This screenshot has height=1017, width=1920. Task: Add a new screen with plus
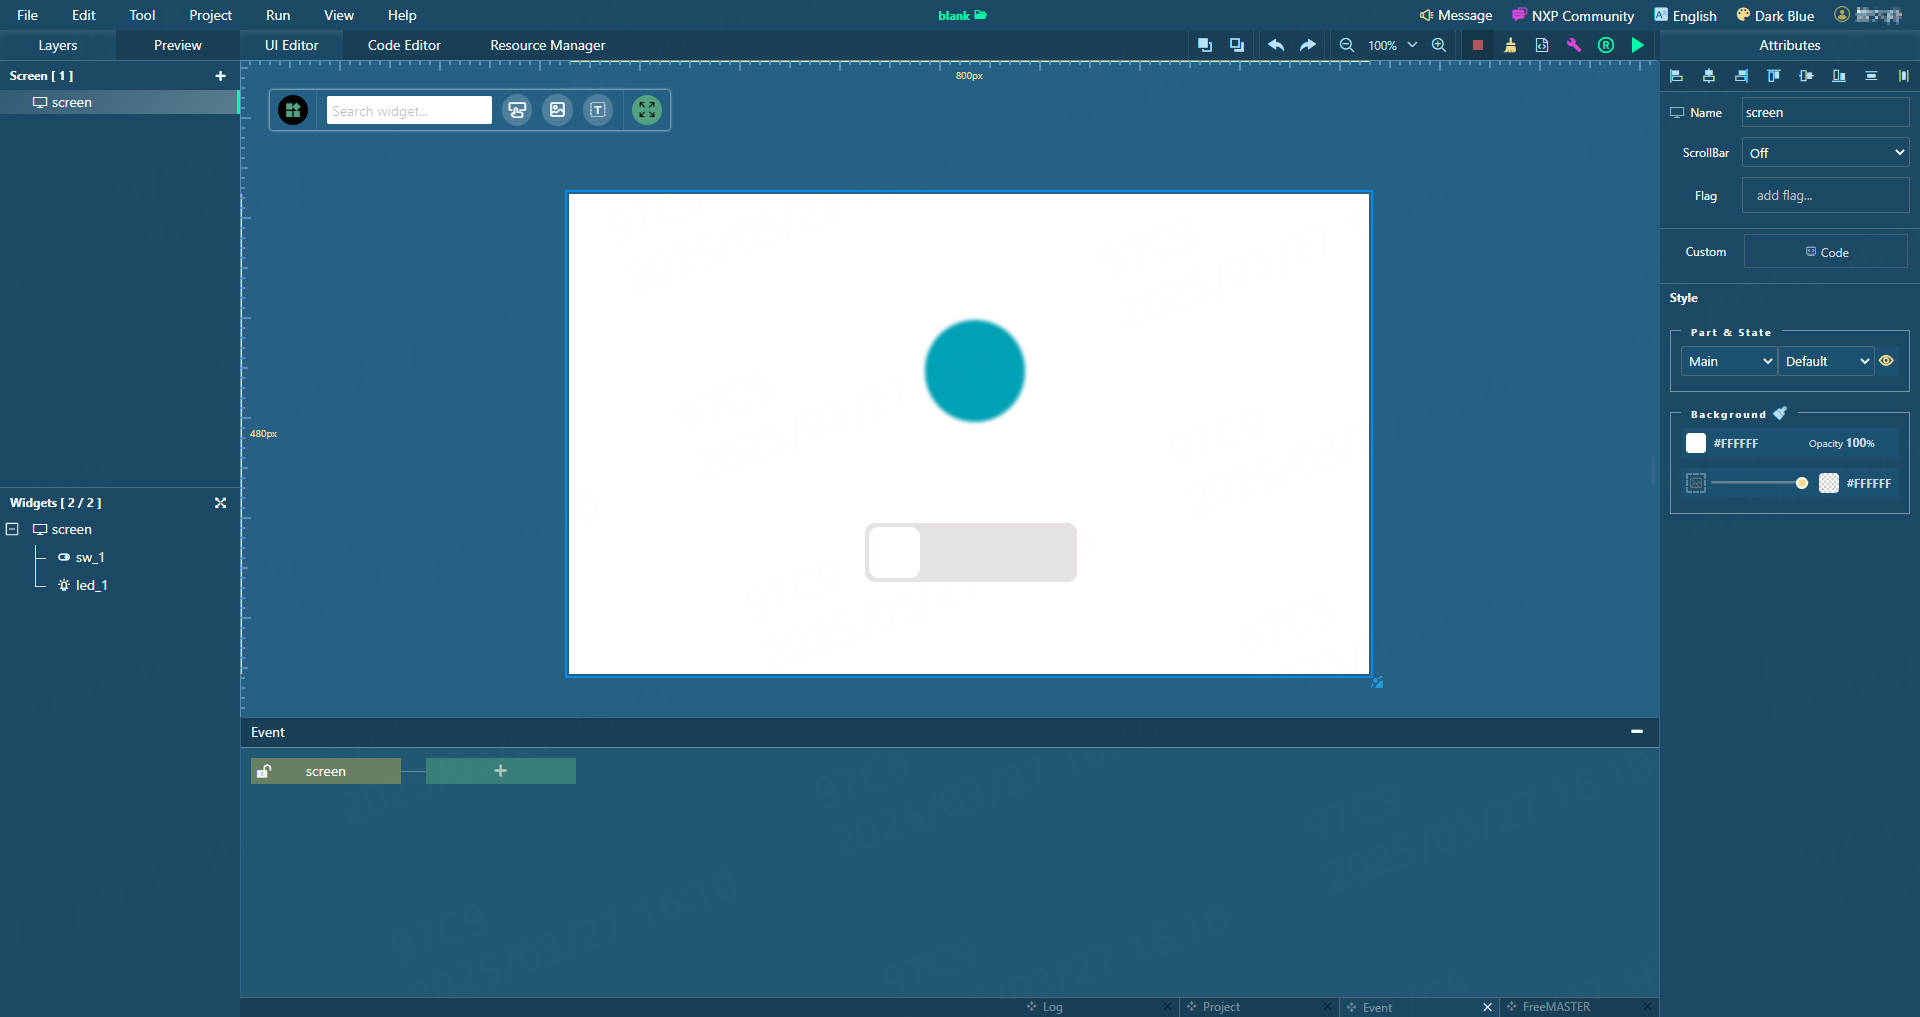point(220,76)
